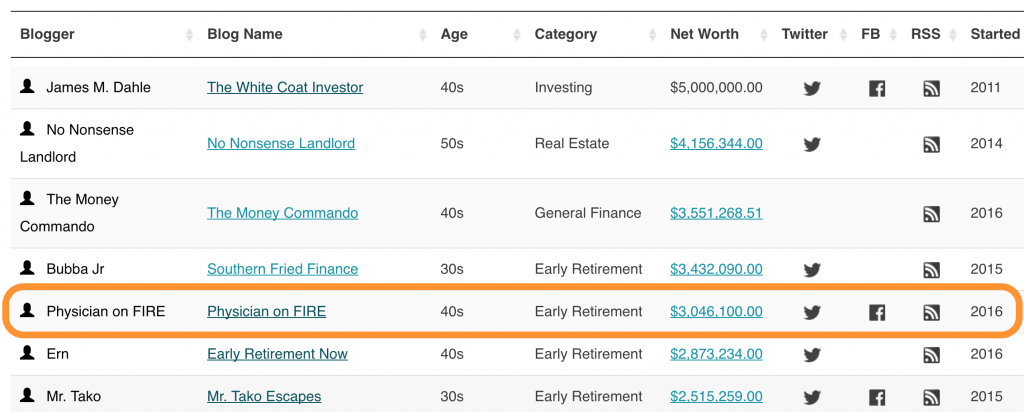Open James M. Dahle's Twitter icon
Screen dimensions: 1024x412
coord(812,88)
